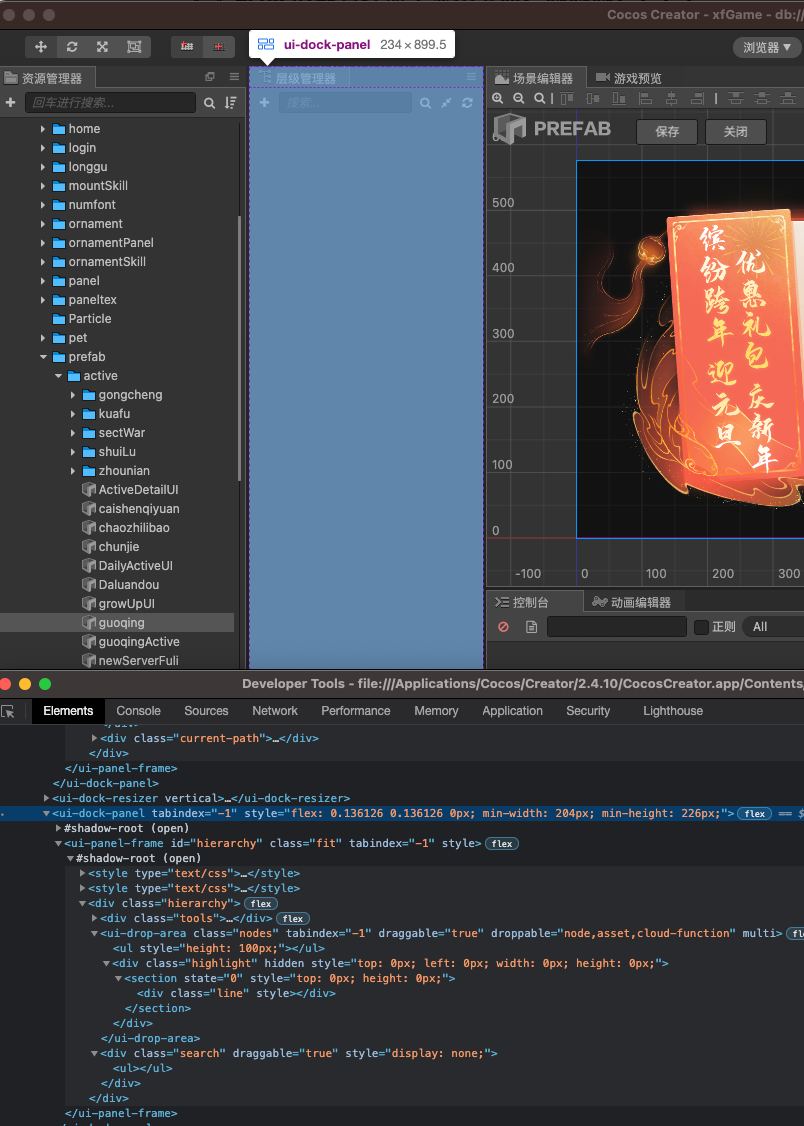Toggle the local/global coordinate button
The width and height of the screenshot is (804, 1126).
click(x=218, y=47)
